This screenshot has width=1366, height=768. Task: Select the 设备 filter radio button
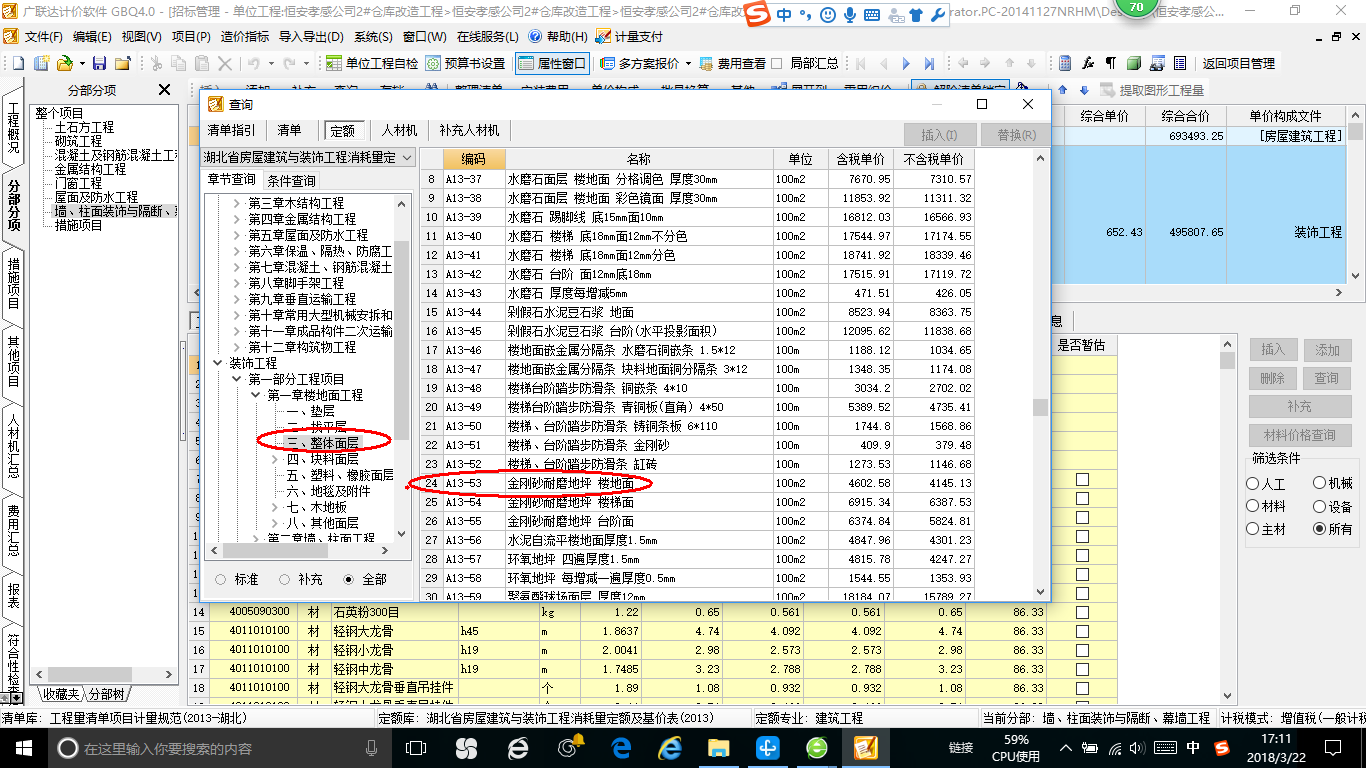1319,506
